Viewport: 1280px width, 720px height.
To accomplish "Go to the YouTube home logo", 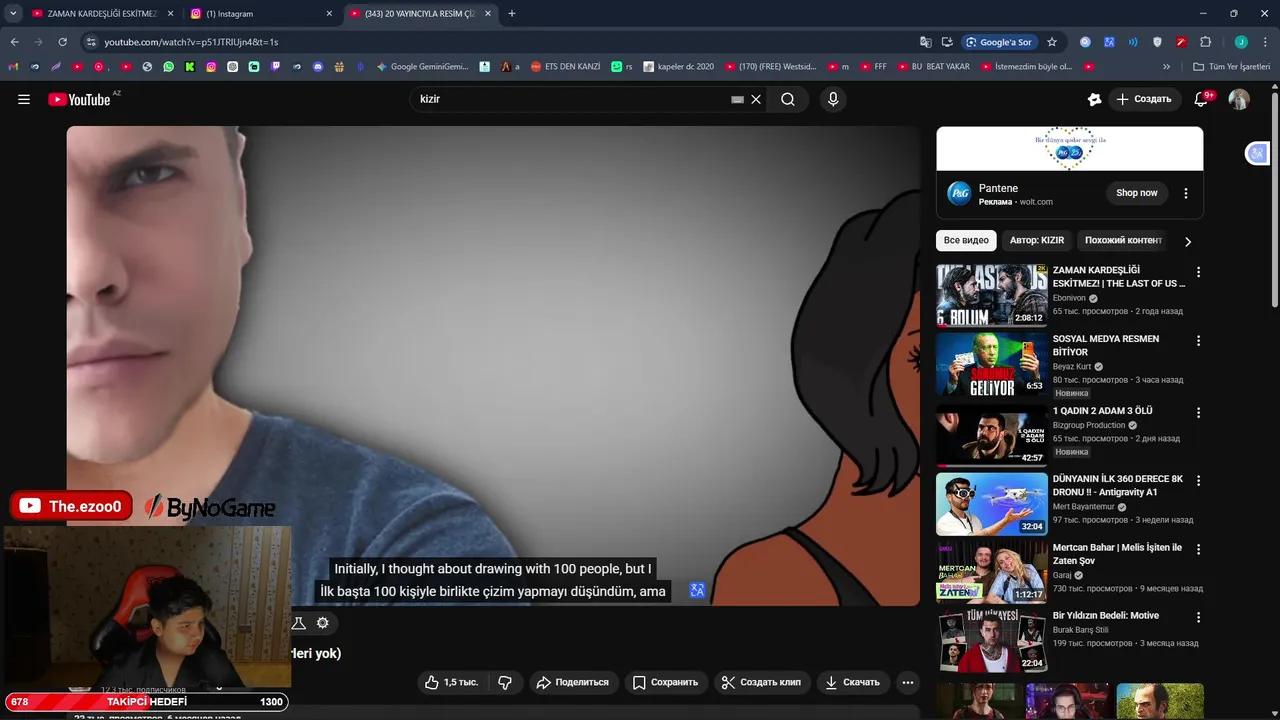I will (80, 99).
